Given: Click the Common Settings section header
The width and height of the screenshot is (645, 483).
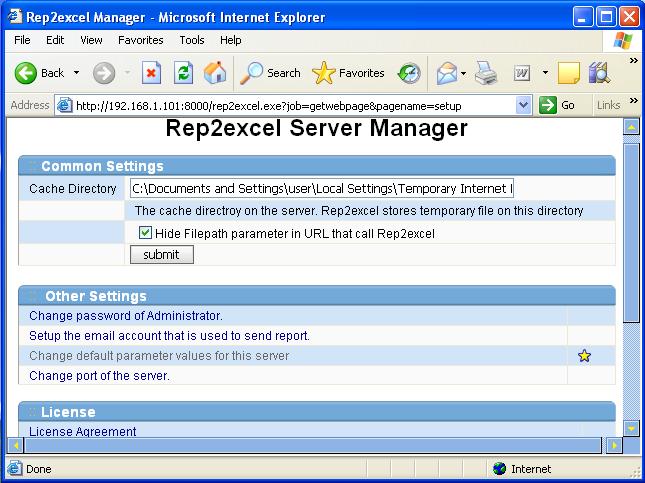Looking at the screenshot, I should [317, 166].
